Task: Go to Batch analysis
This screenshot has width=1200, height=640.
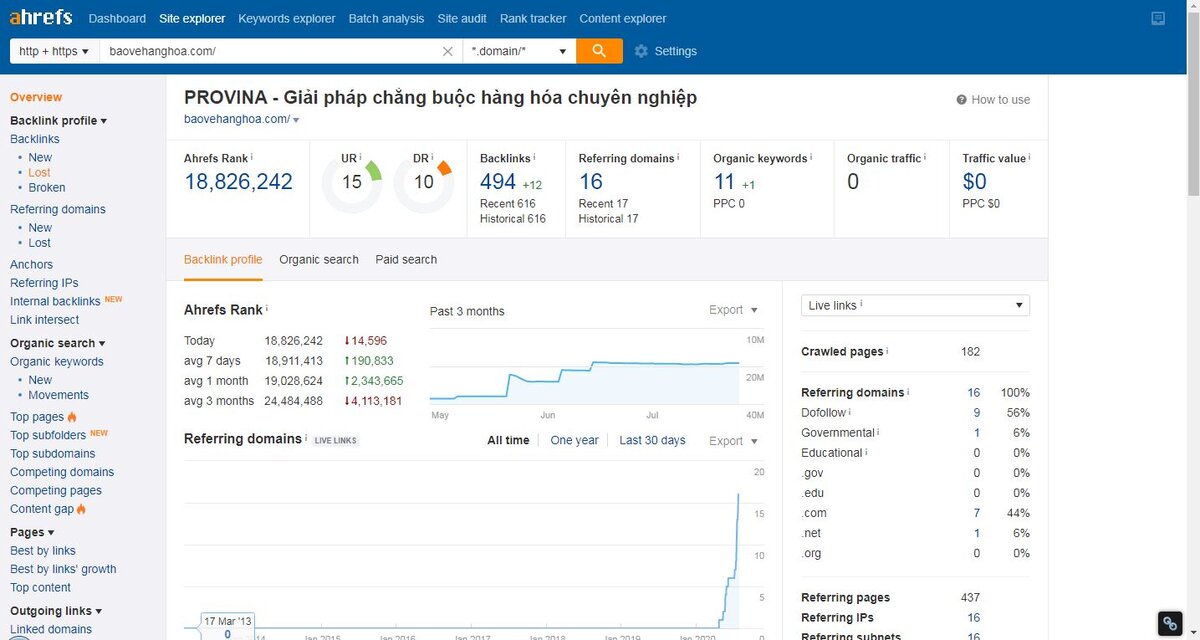Action: [x=386, y=18]
